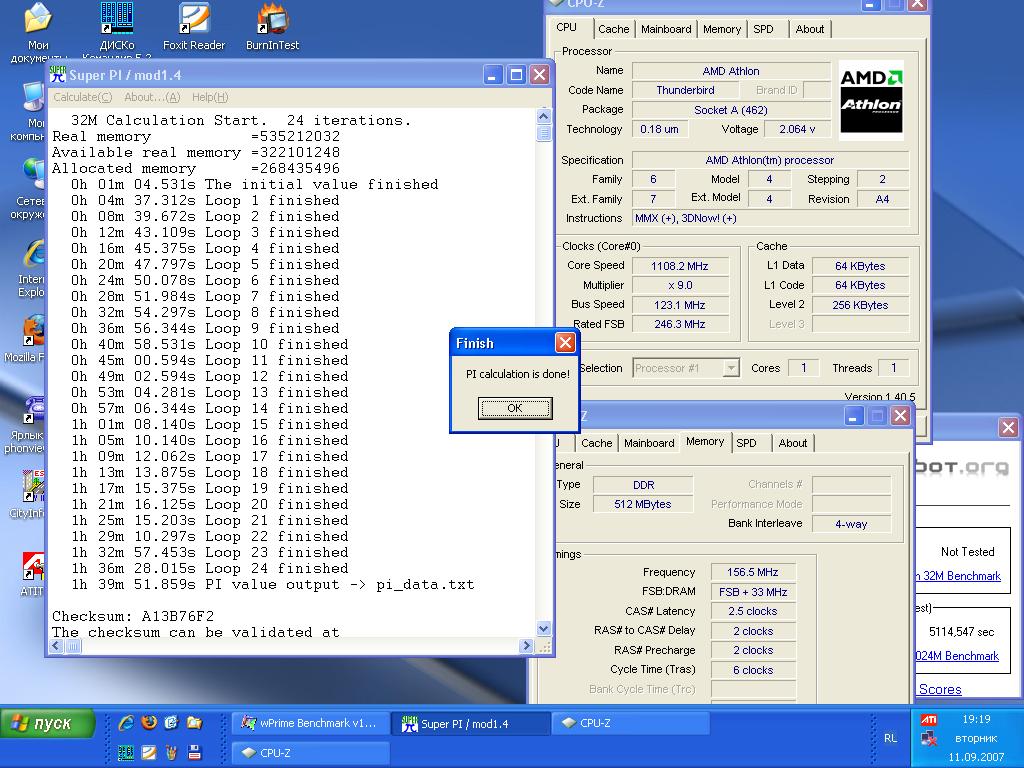
Task: Click the folder icon in Quick Launch
Action: (x=195, y=722)
